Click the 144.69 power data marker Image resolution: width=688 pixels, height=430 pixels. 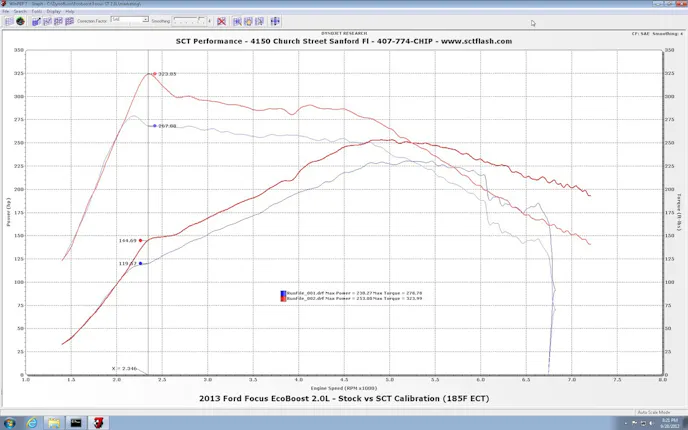pos(141,240)
